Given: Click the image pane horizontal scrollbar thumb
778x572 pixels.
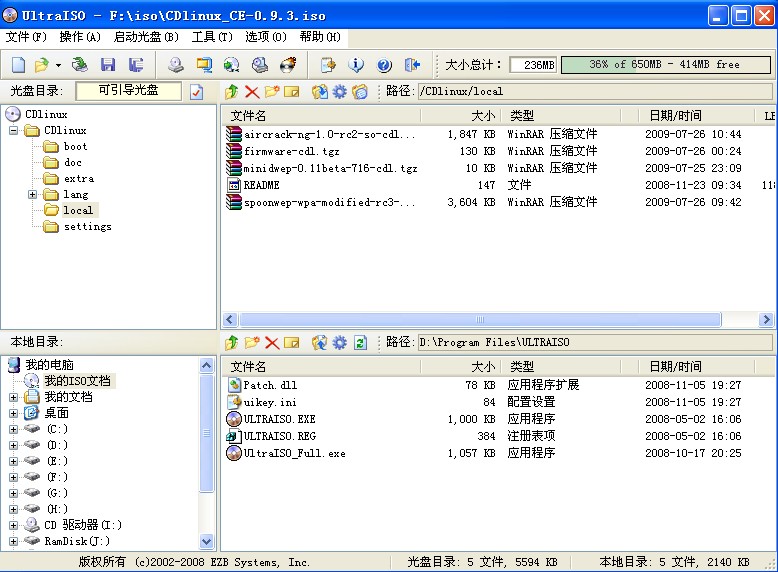Looking at the screenshot, I should pyautogui.click(x=480, y=319).
